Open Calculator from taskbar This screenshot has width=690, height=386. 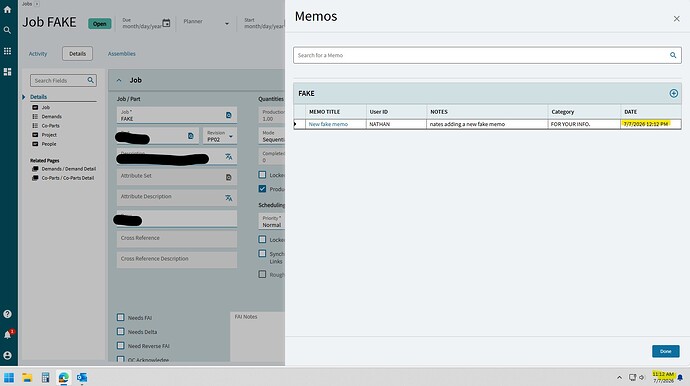tap(45, 378)
